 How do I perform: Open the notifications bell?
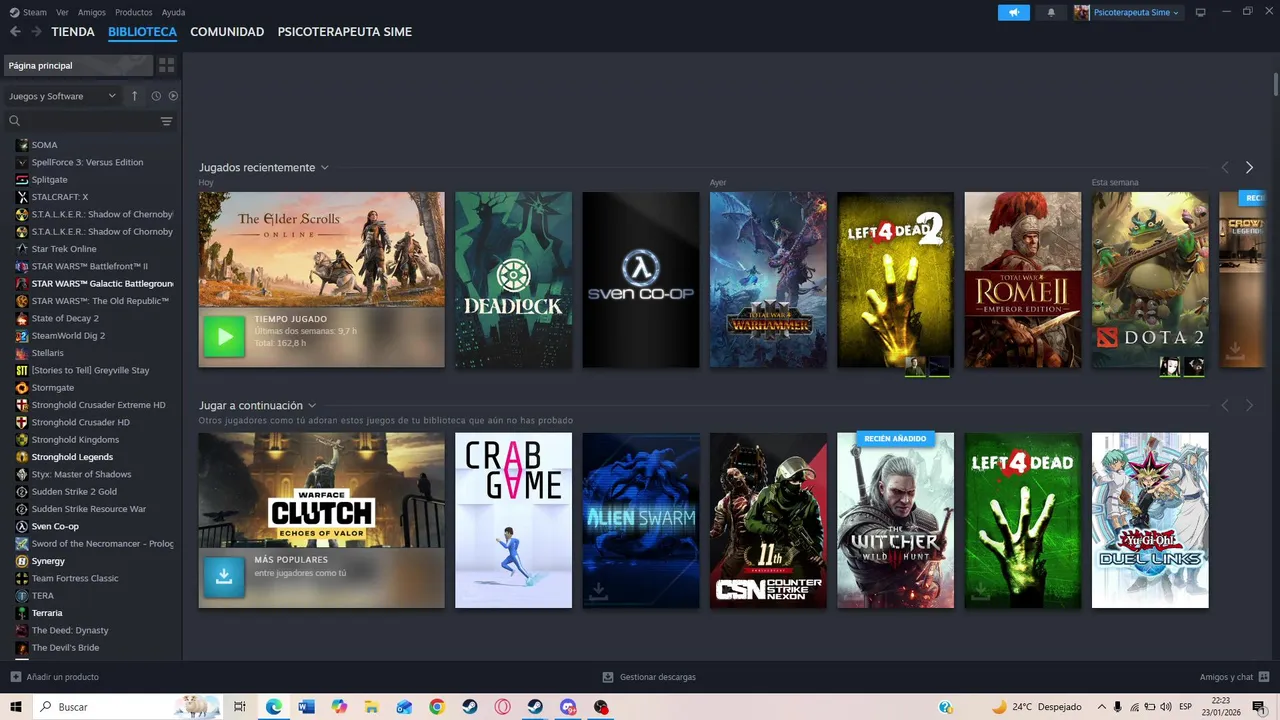click(x=1051, y=12)
